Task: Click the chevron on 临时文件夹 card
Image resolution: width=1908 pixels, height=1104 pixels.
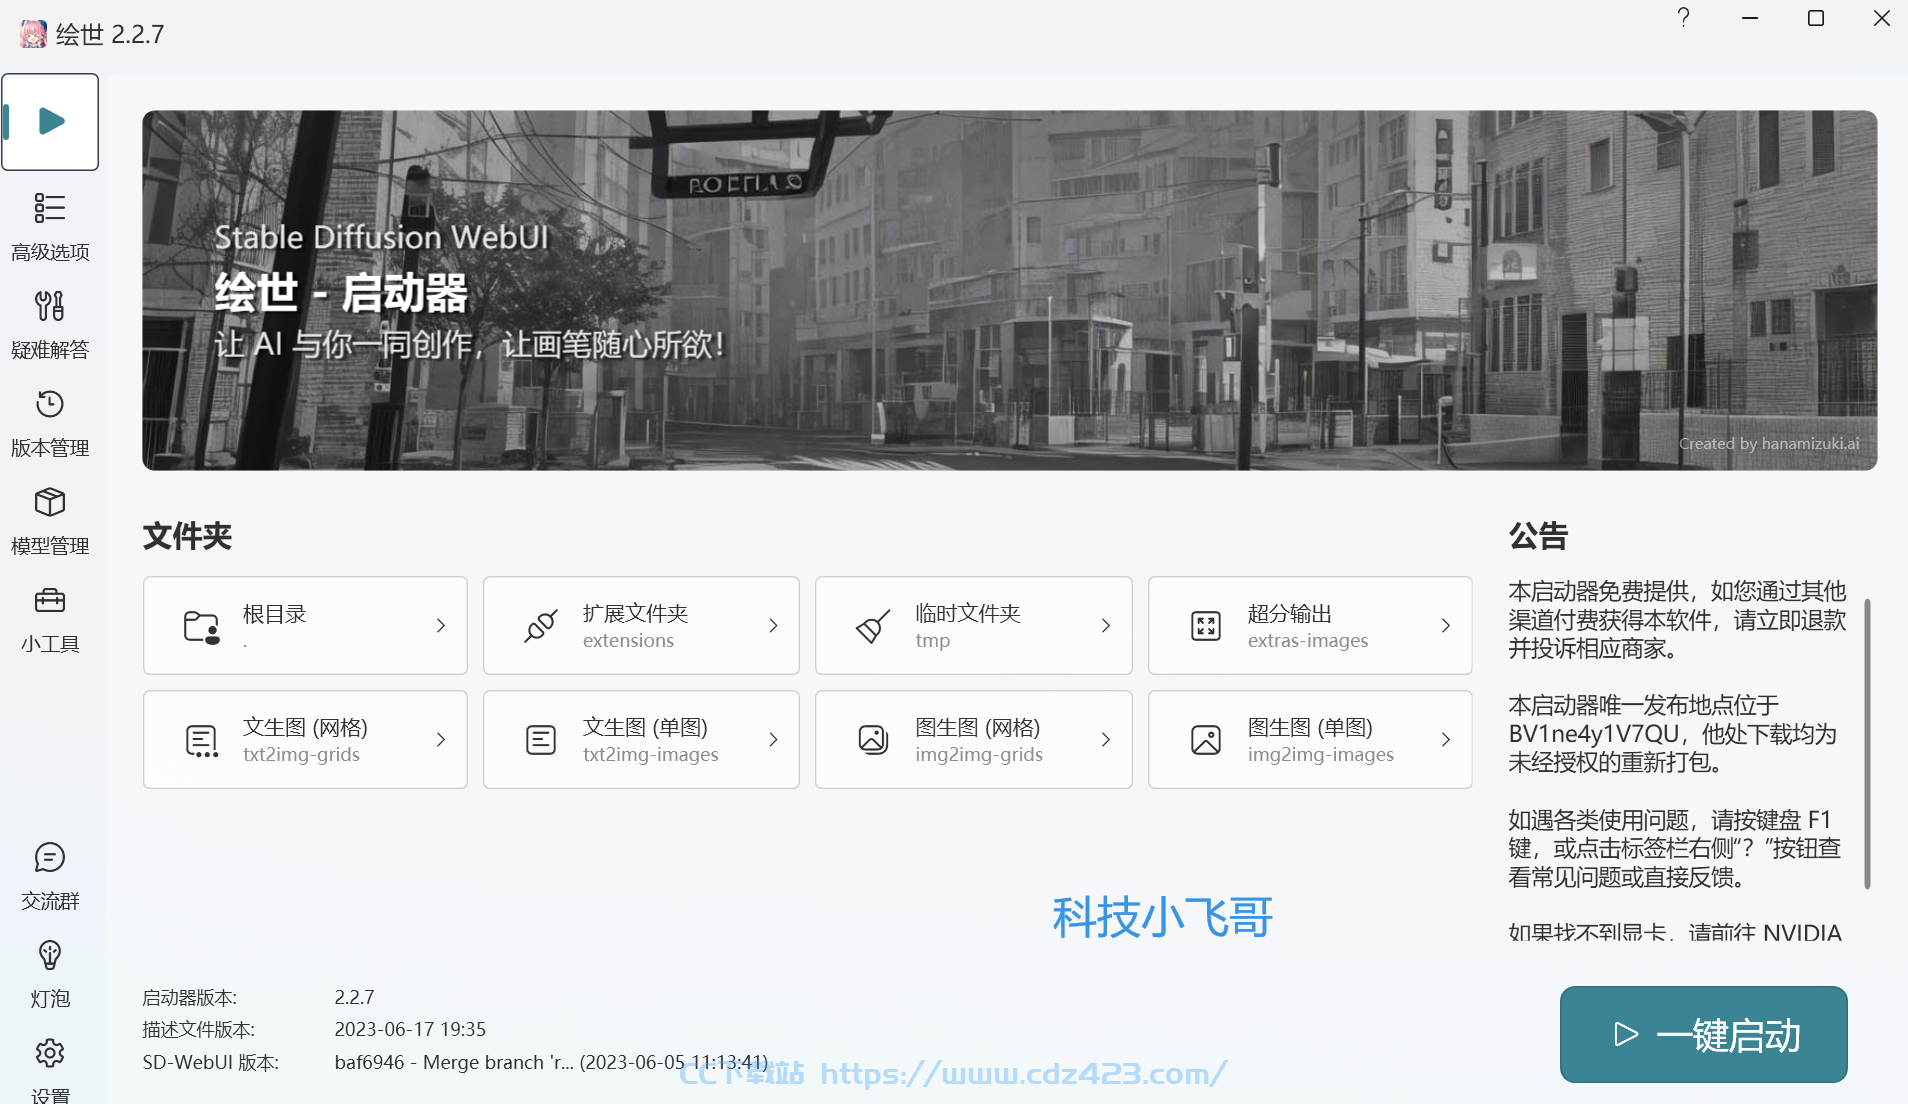Action: (x=1106, y=625)
